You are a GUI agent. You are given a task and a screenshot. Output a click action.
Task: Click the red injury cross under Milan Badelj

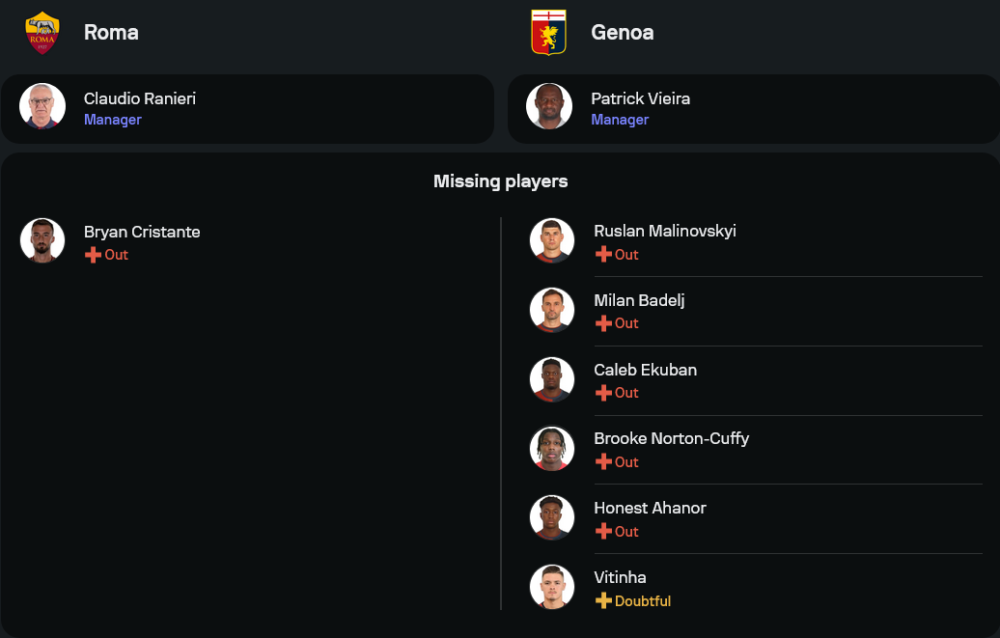tap(603, 324)
